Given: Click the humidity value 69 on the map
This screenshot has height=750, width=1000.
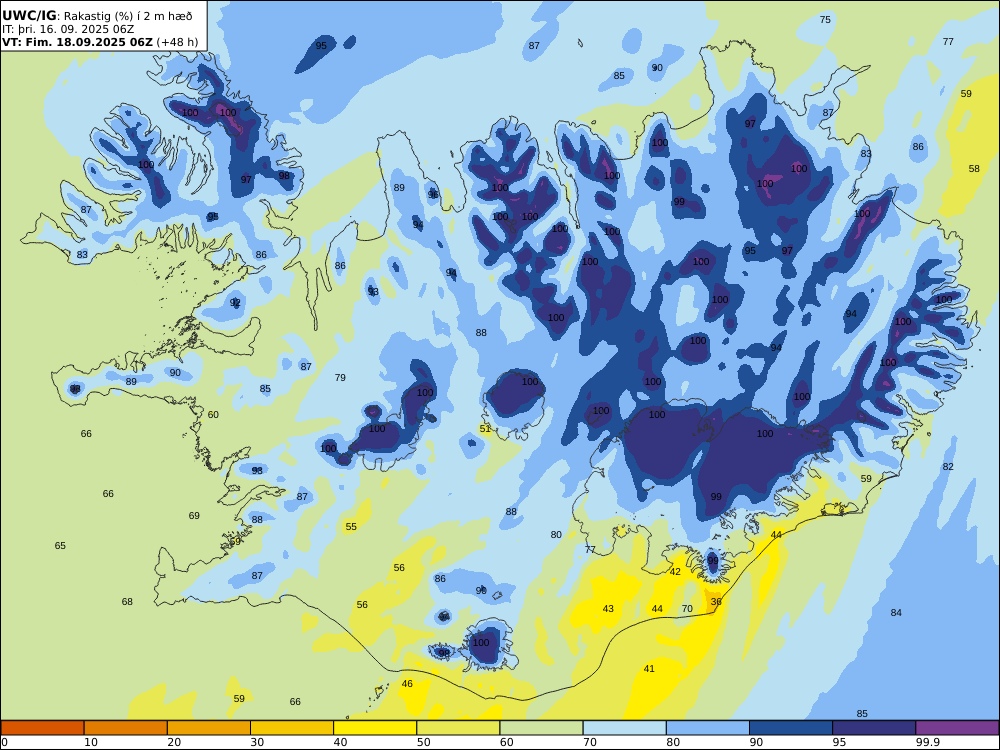Looking at the screenshot, I should 195,516.
